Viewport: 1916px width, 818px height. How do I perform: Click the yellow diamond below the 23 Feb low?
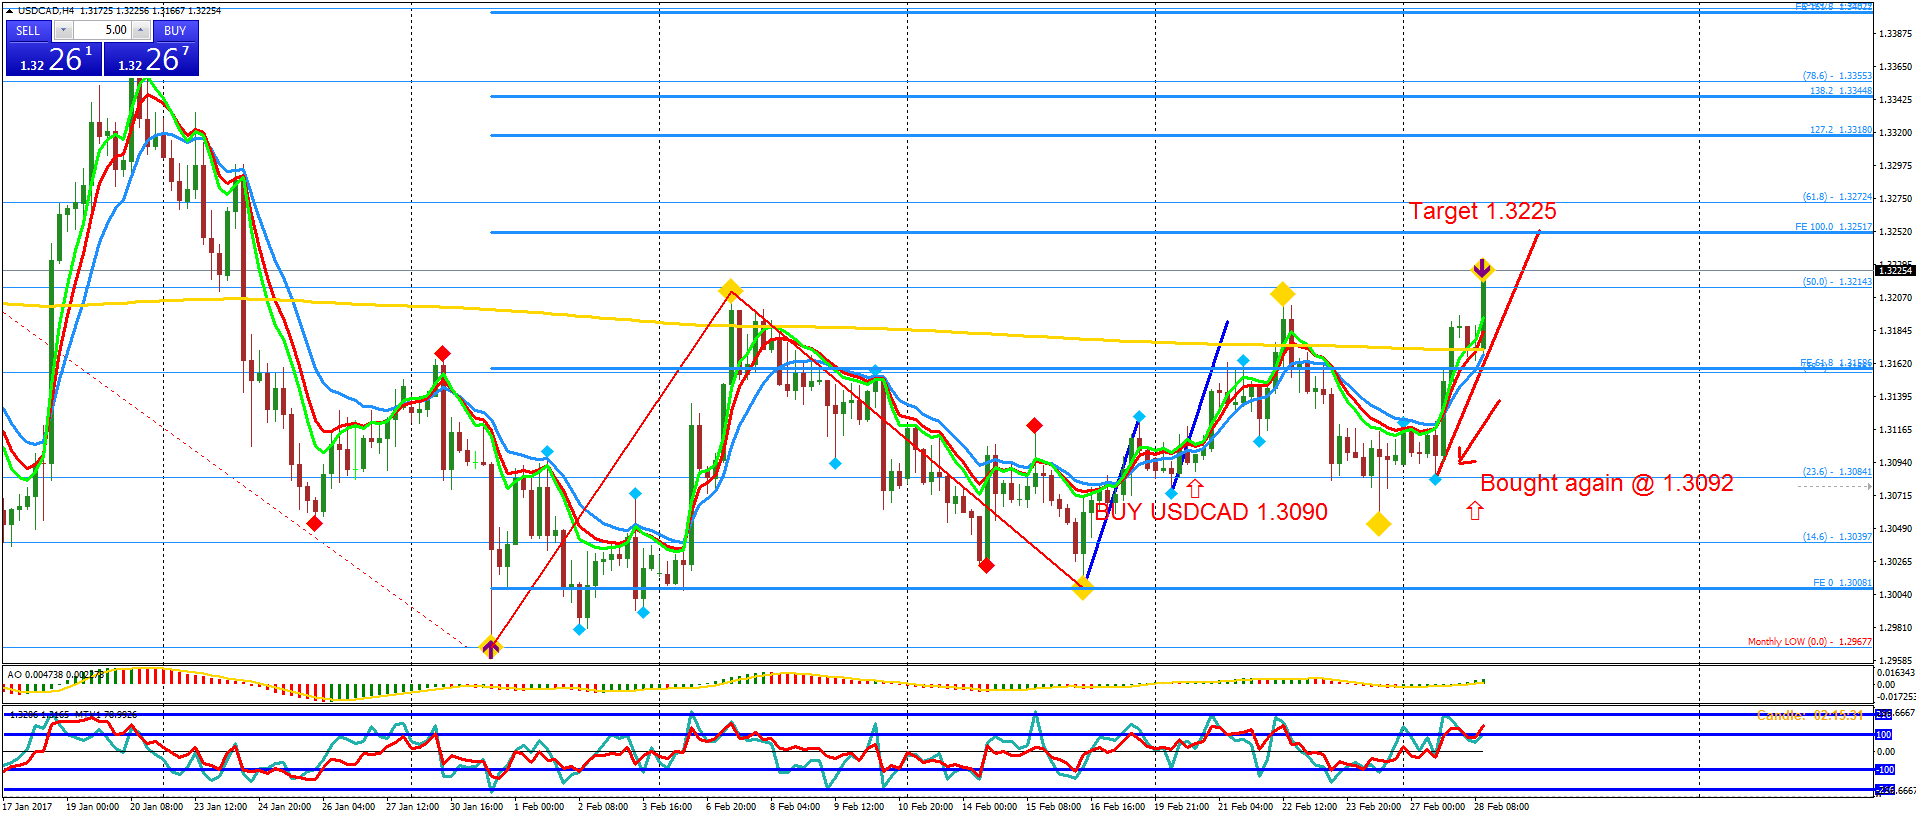[x=1378, y=524]
